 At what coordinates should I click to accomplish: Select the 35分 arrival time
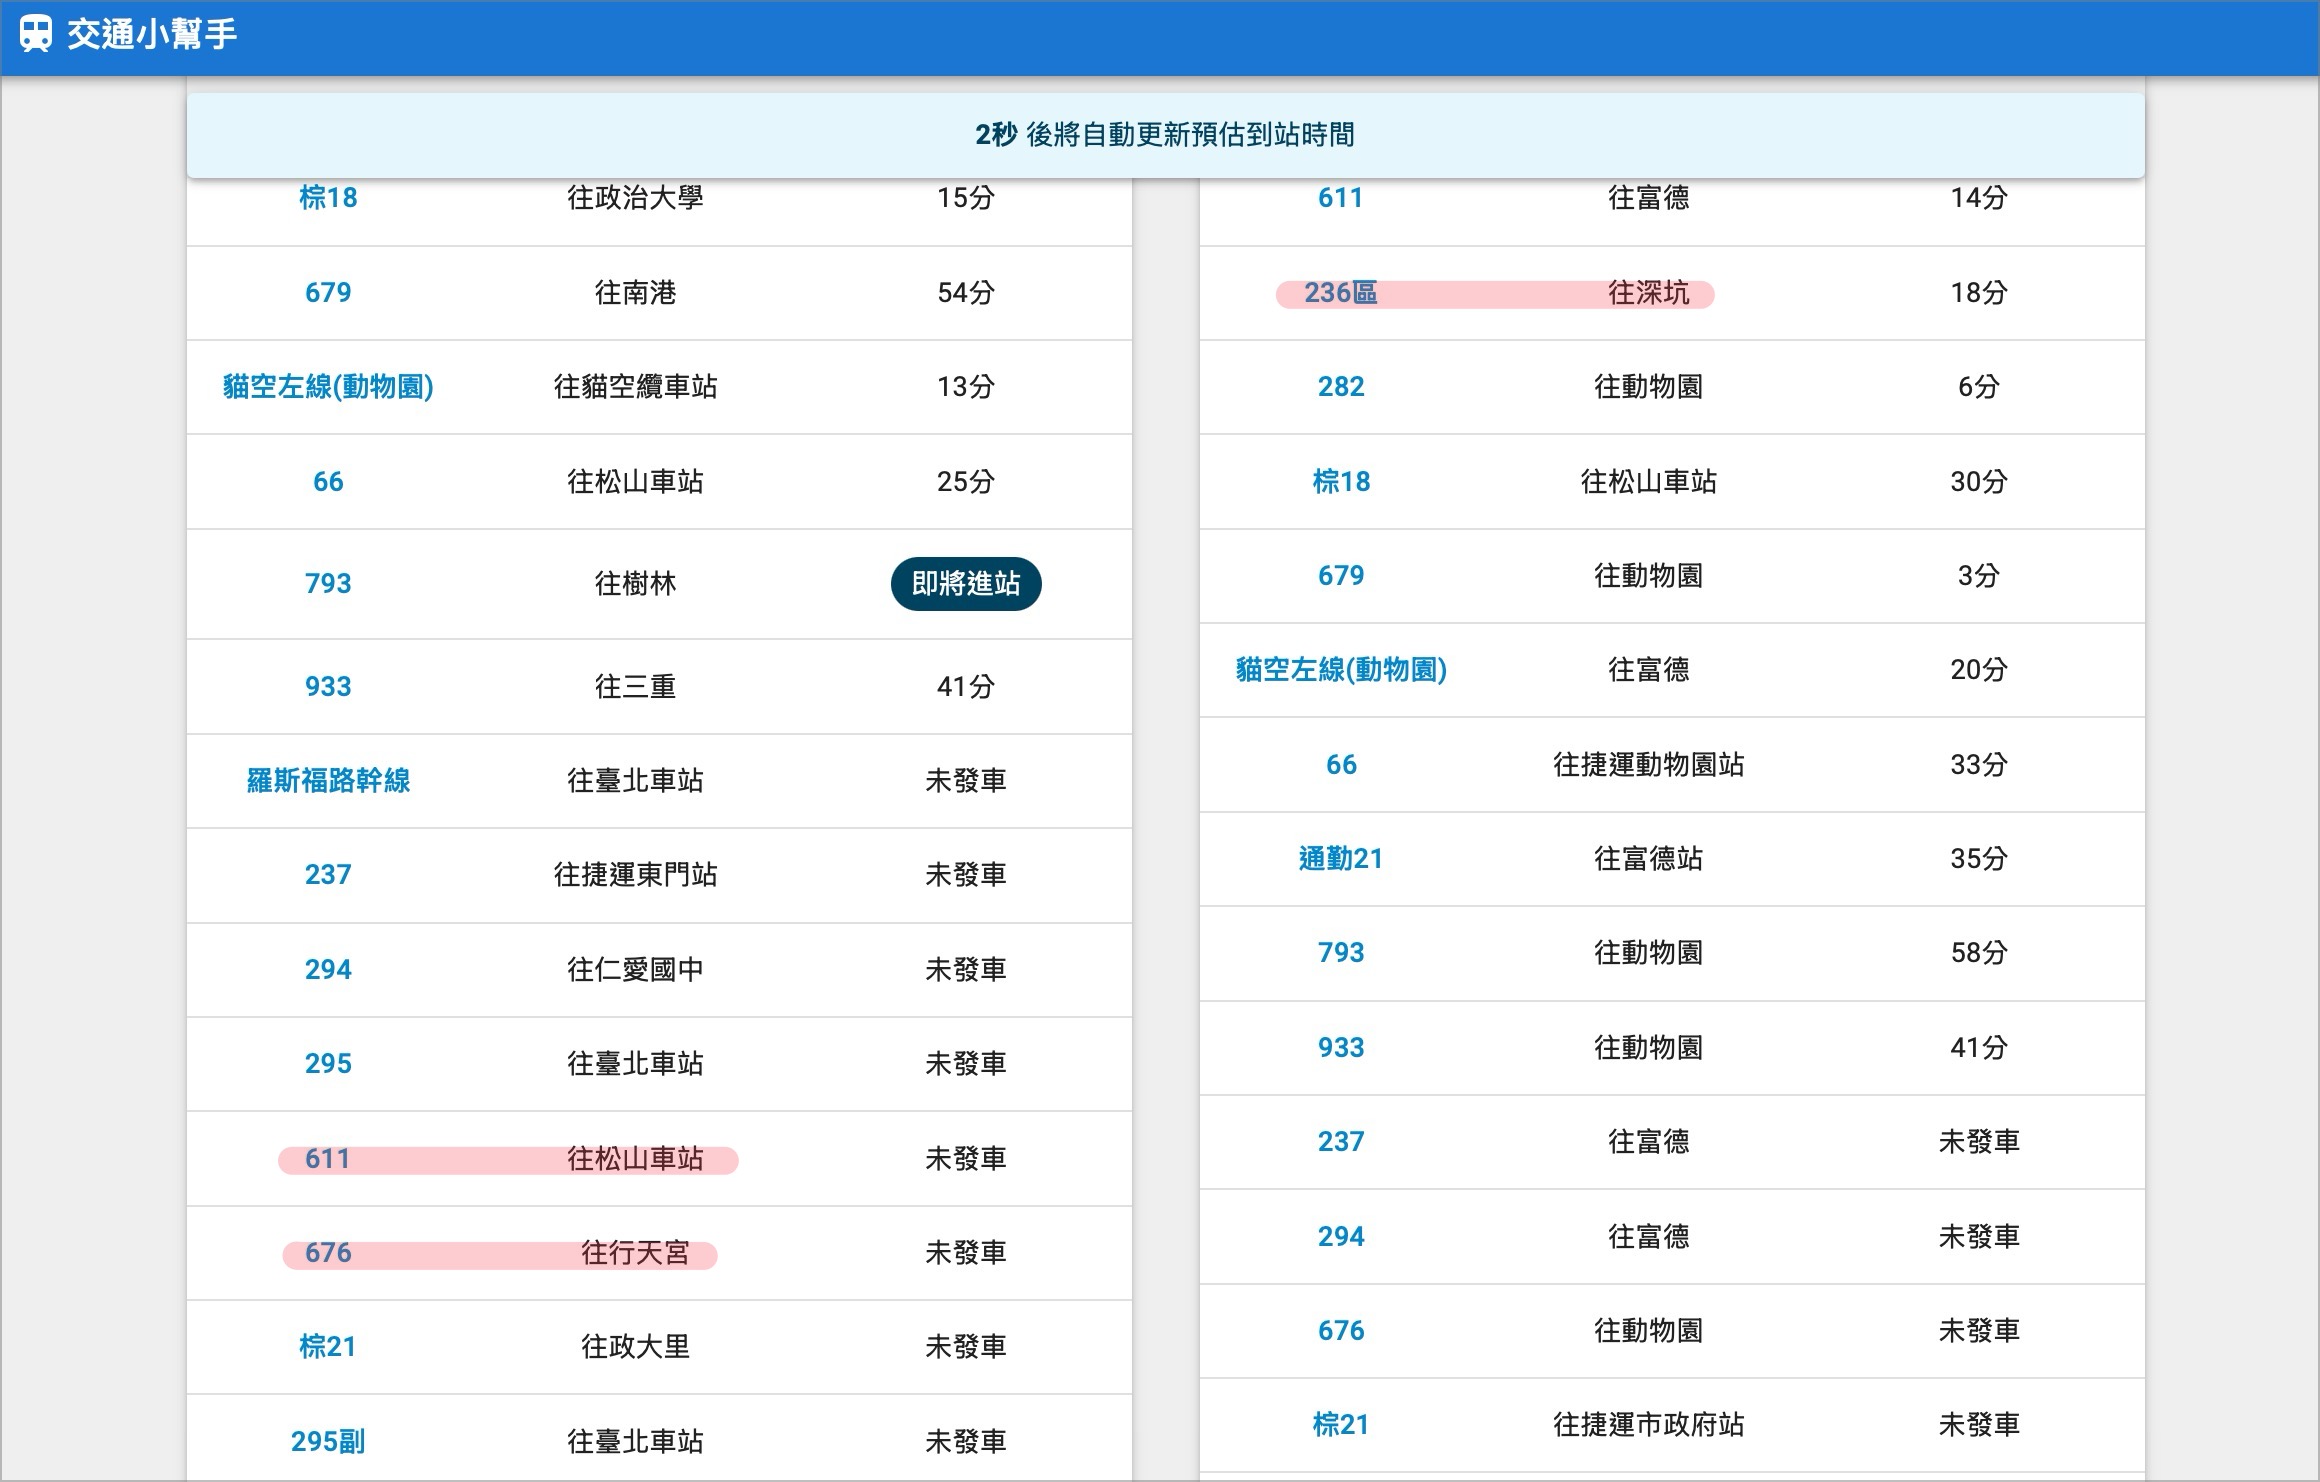[1979, 859]
